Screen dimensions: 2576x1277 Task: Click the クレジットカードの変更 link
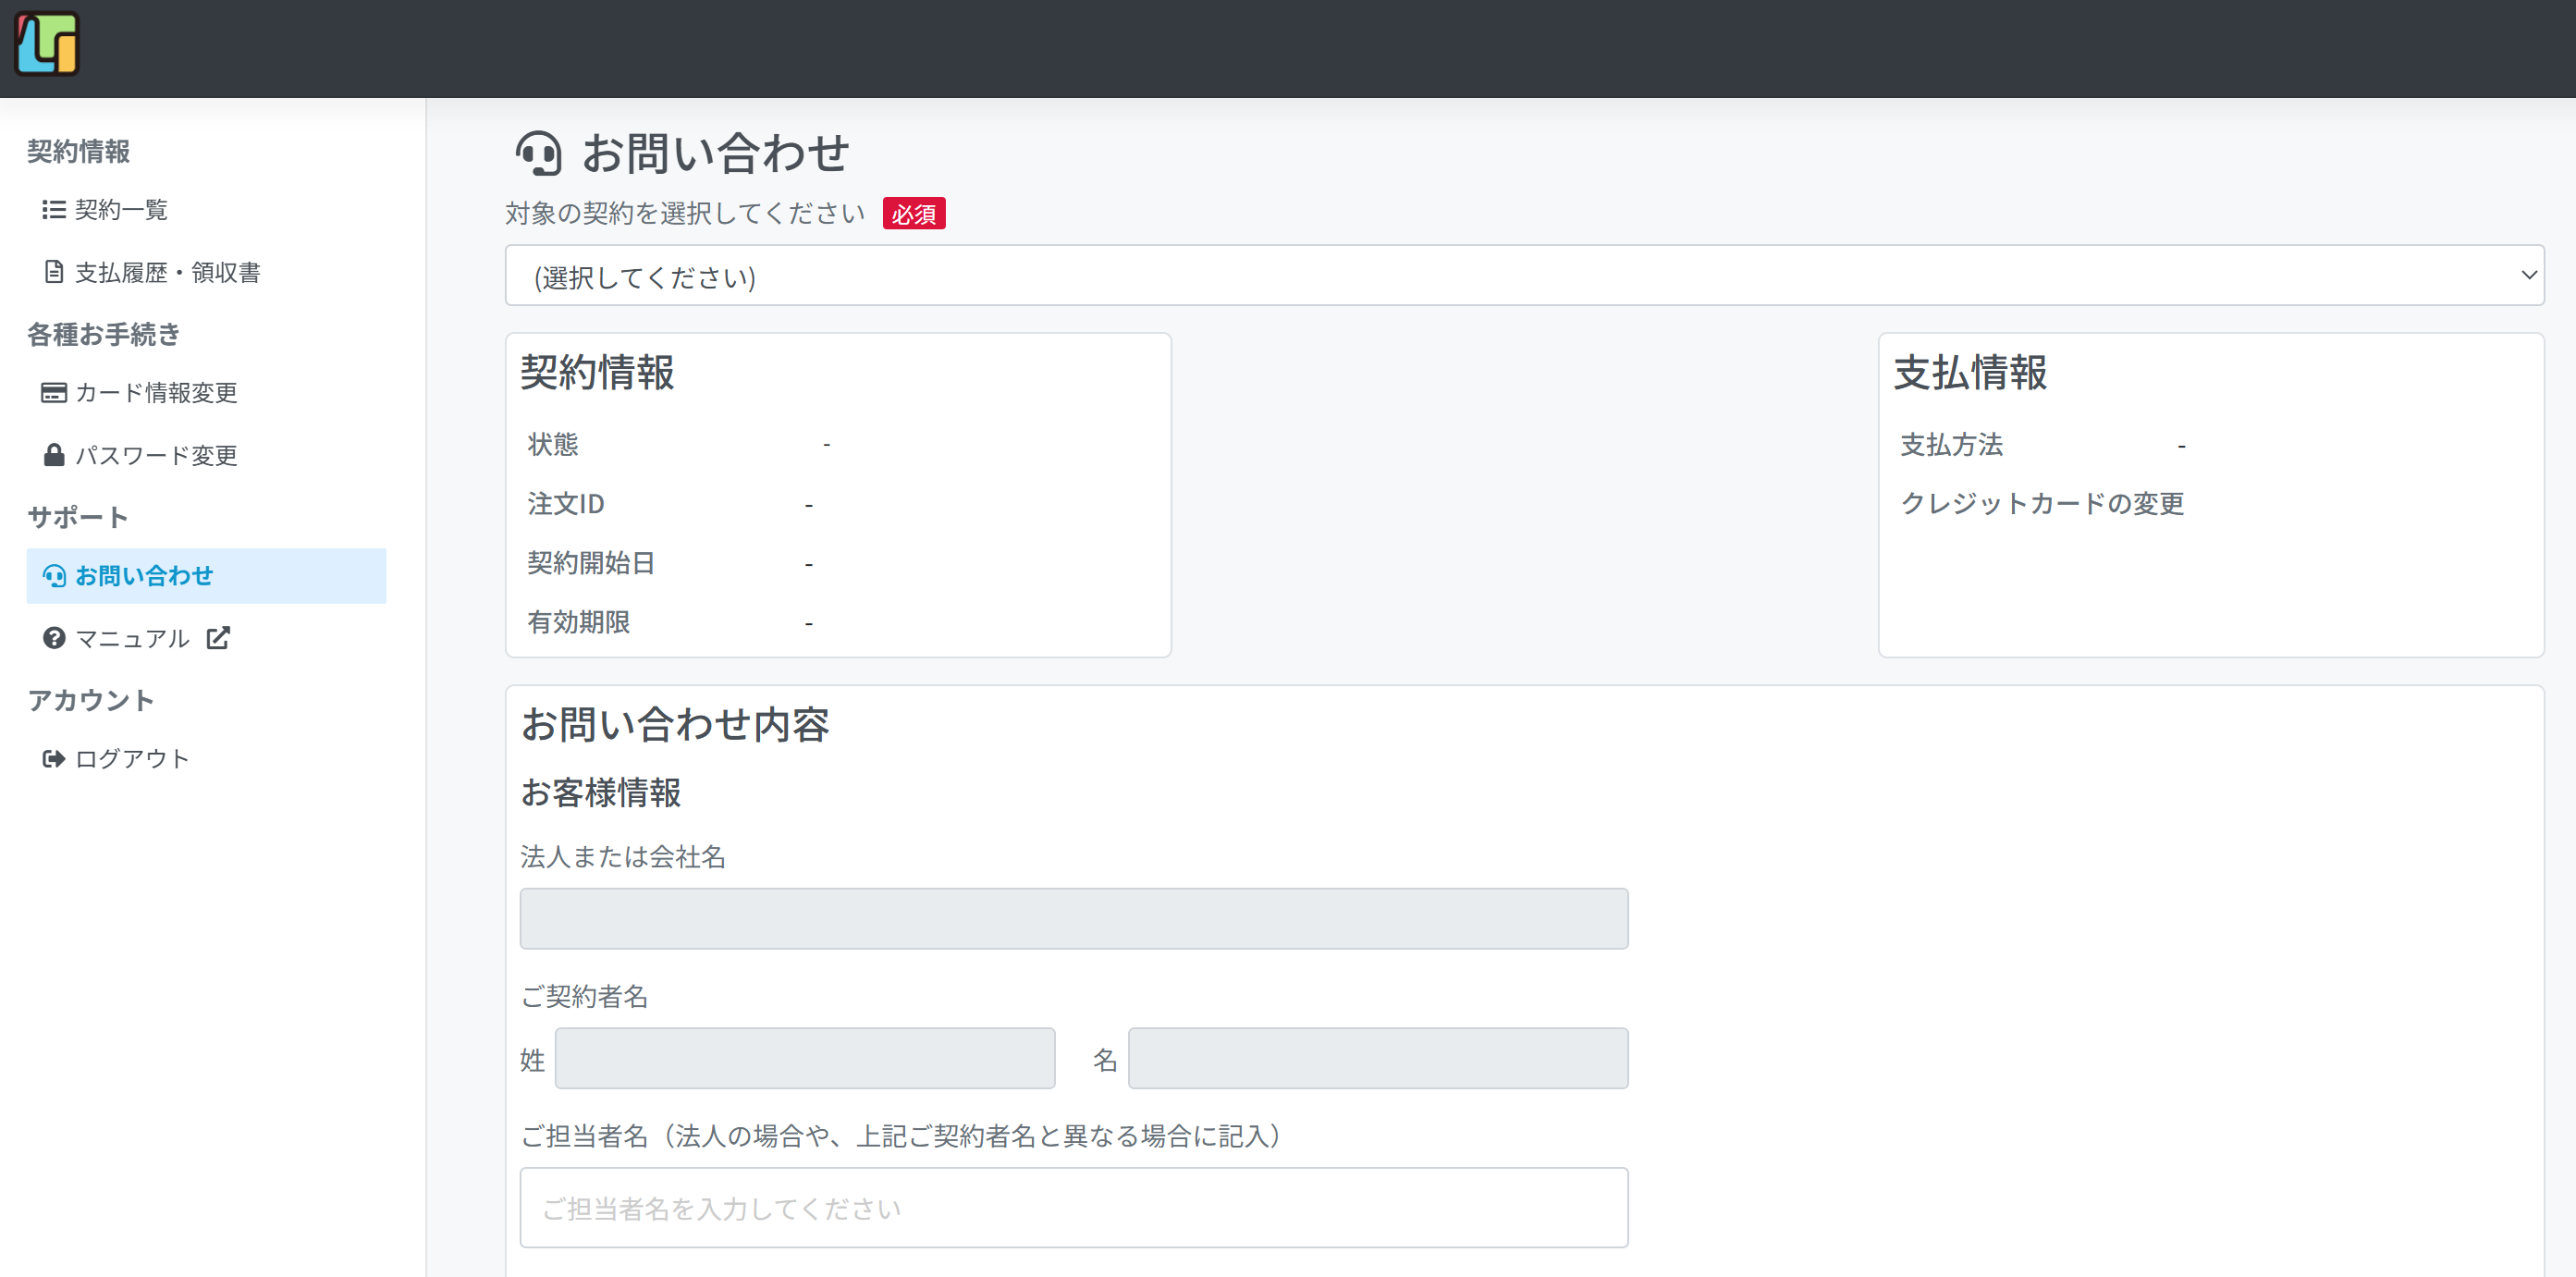[2041, 503]
